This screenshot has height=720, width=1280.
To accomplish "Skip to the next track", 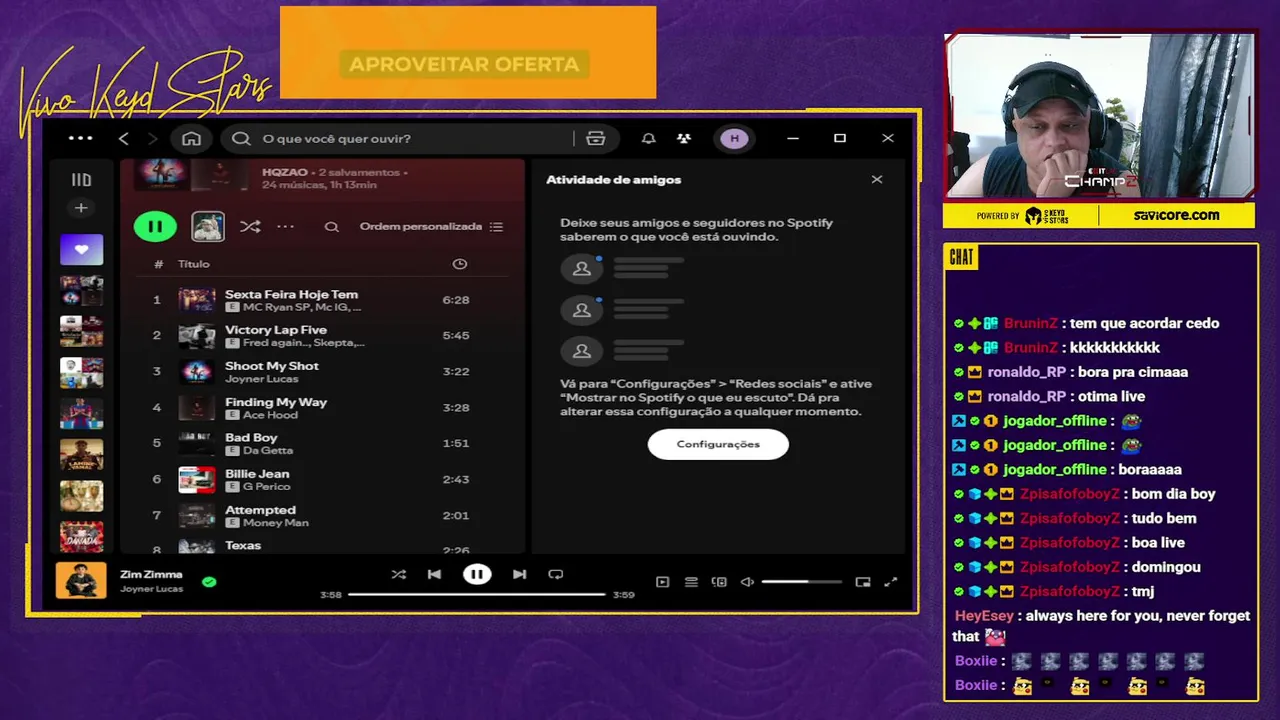I will (x=519, y=574).
